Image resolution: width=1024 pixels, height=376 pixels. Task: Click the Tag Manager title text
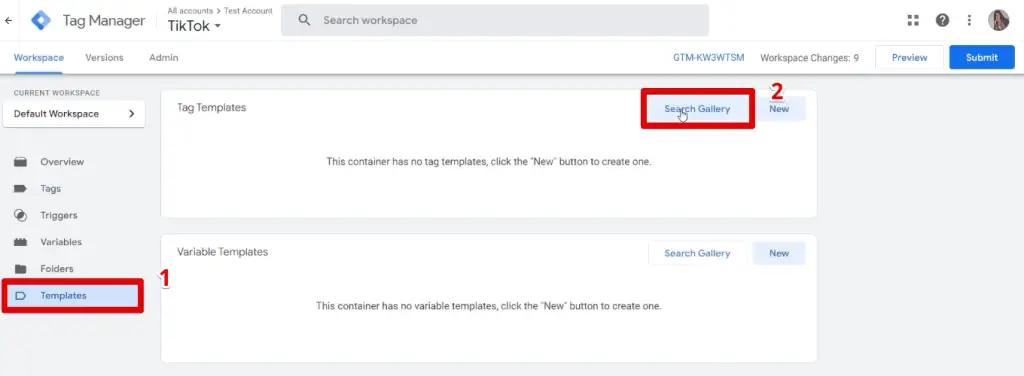(x=104, y=21)
